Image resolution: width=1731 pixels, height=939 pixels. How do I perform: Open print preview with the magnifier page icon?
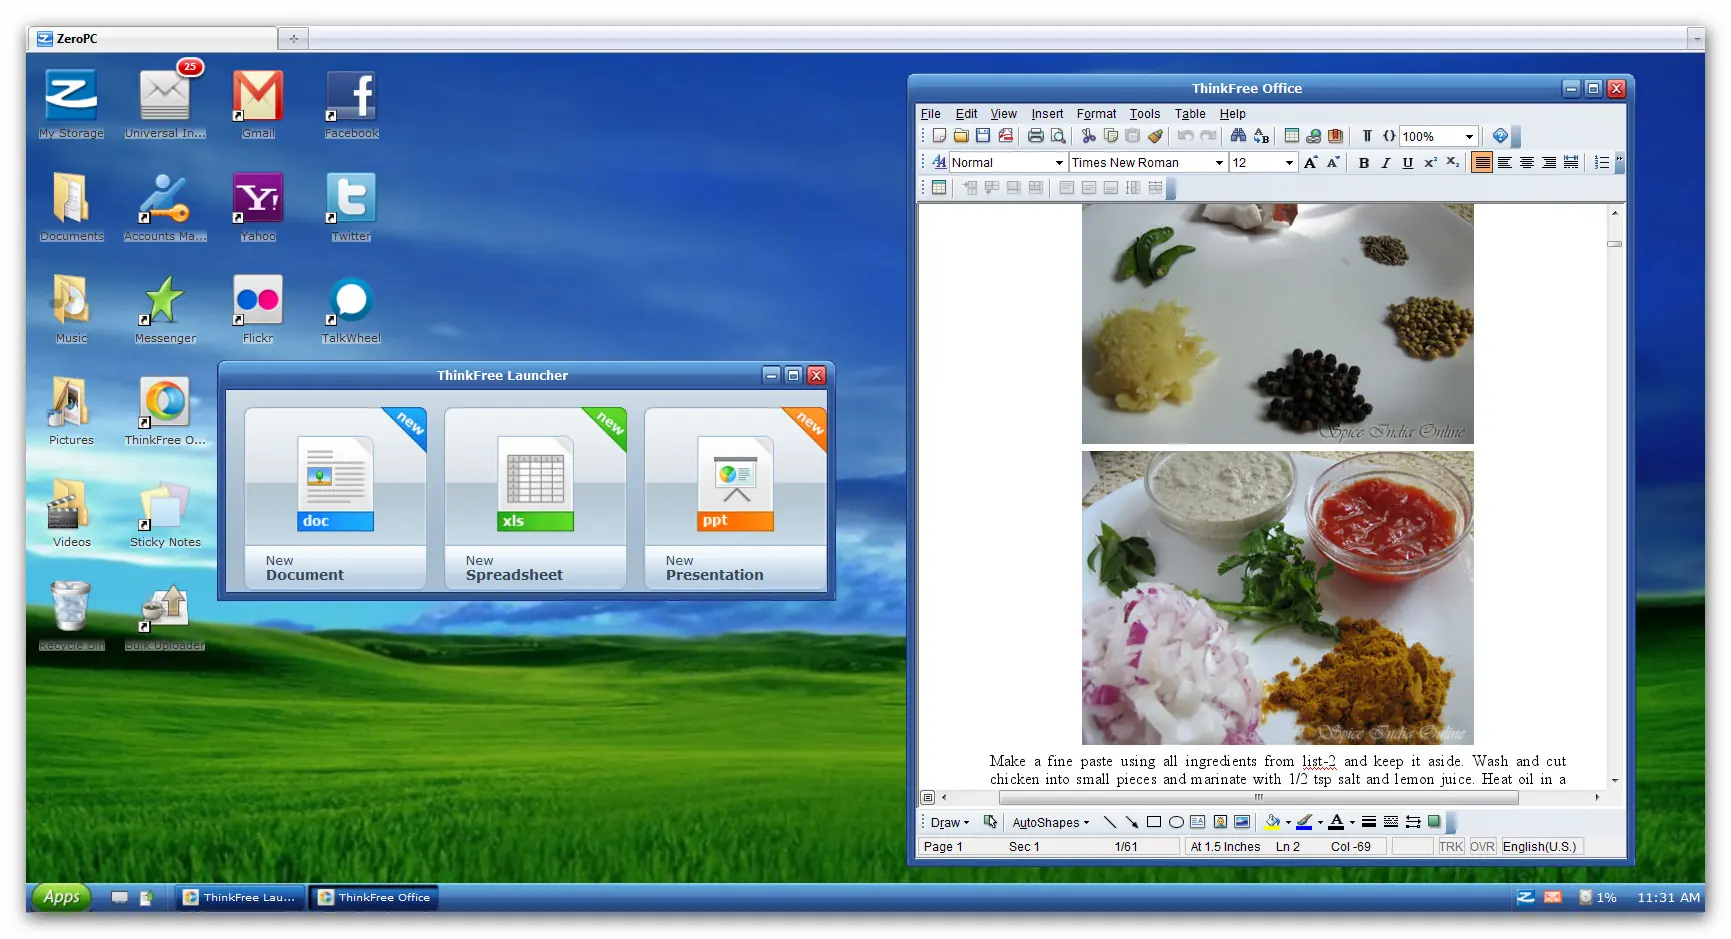point(1058,136)
